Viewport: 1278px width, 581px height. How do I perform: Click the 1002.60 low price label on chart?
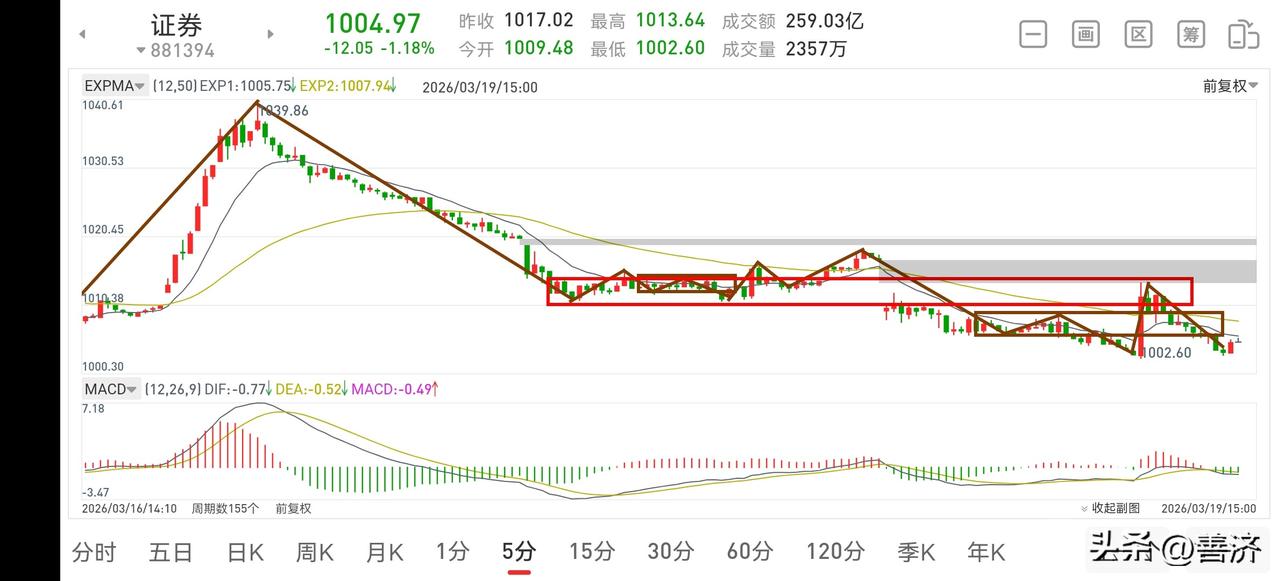coord(1167,353)
